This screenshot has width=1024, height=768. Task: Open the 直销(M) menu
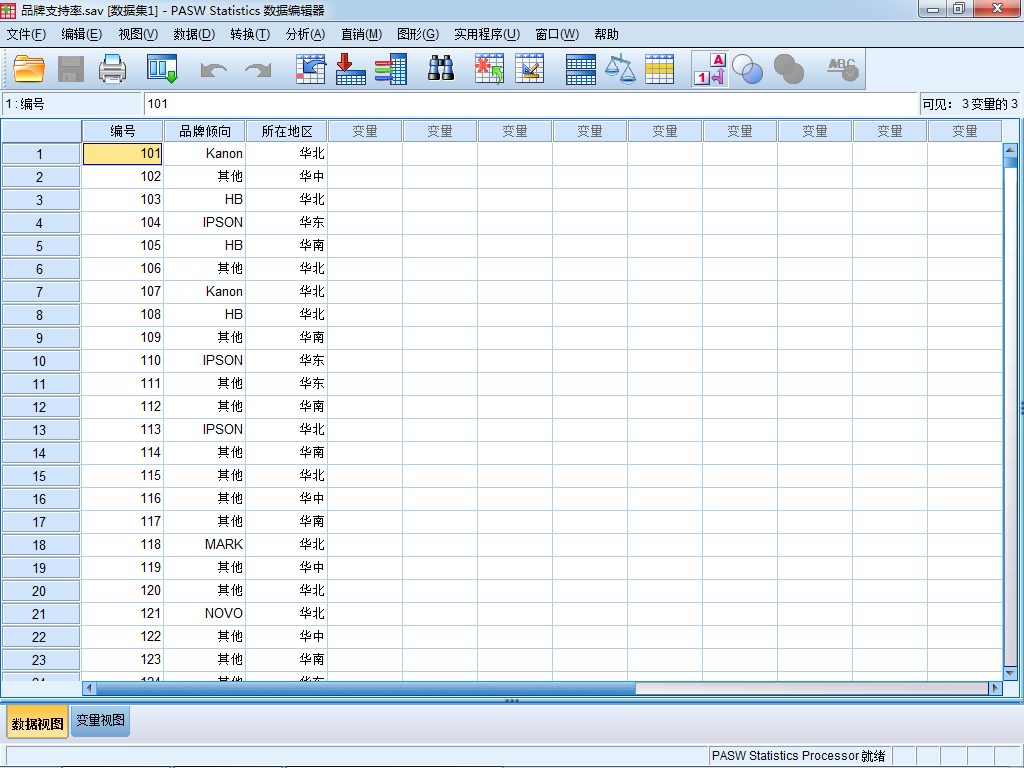[361, 35]
